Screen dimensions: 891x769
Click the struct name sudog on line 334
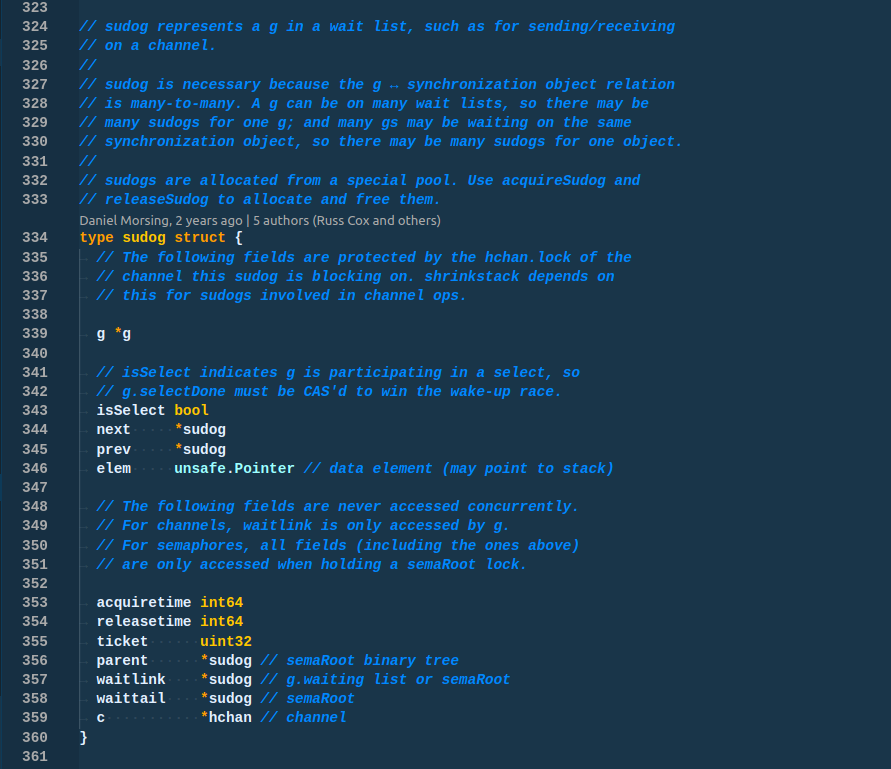click(x=144, y=238)
